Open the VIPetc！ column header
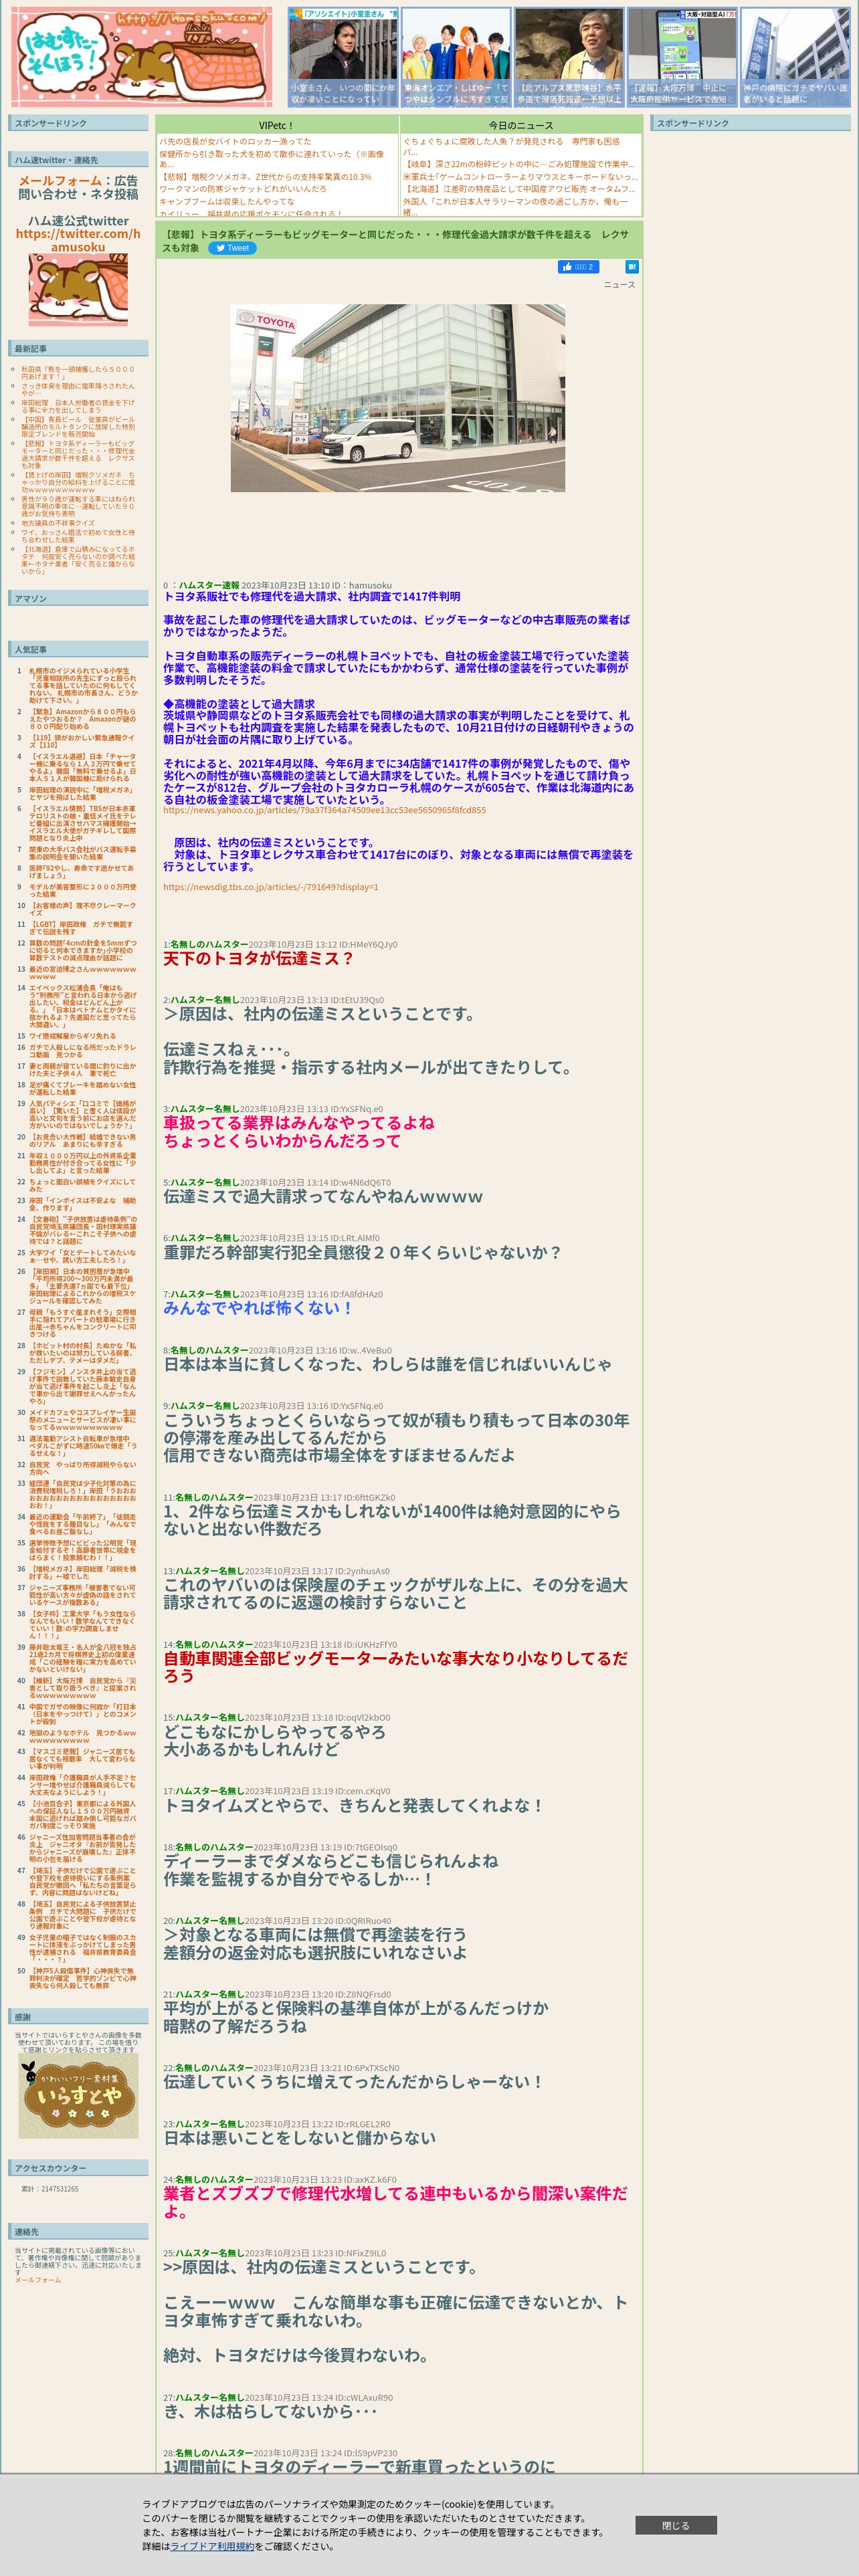 pyautogui.click(x=276, y=125)
